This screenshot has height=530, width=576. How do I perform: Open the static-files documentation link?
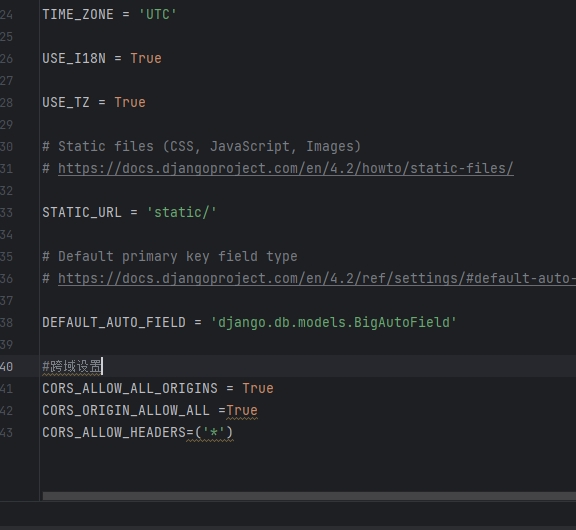click(285, 169)
